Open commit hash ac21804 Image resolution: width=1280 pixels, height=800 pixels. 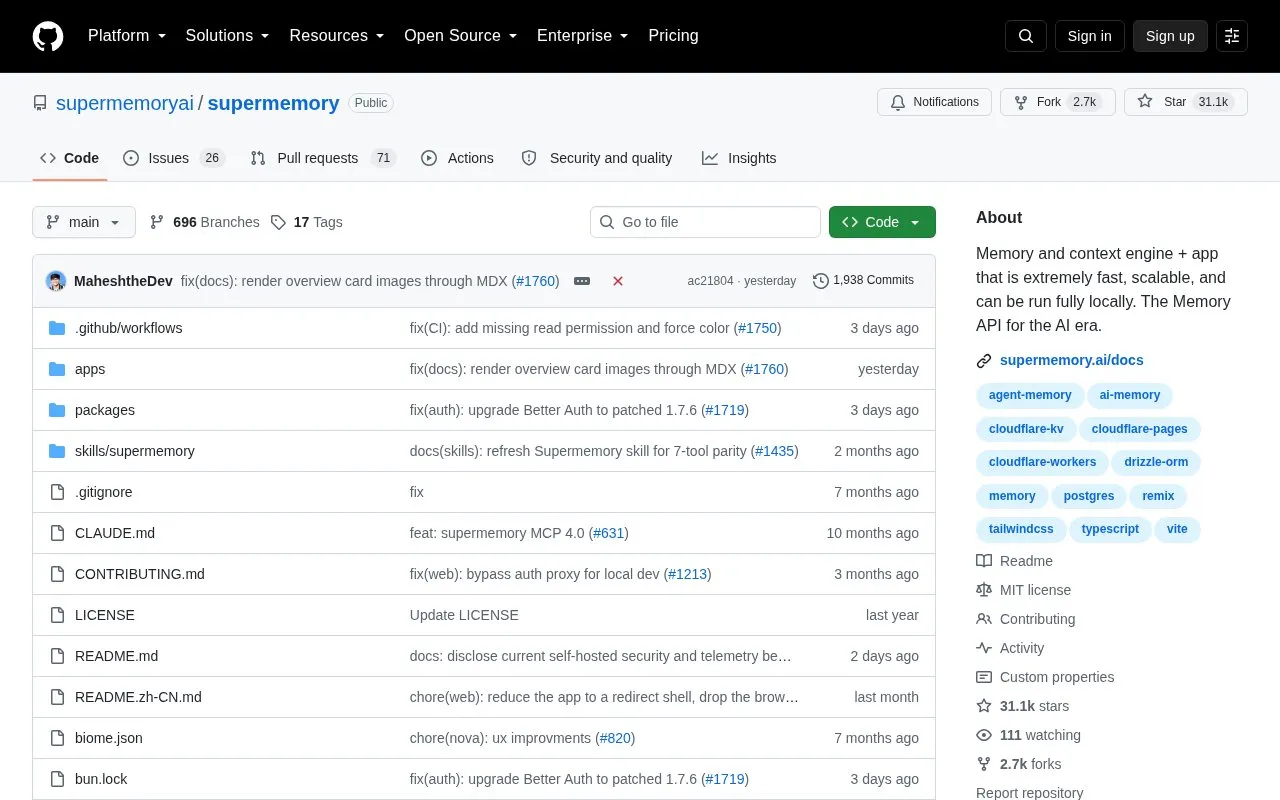coord(710,281)
